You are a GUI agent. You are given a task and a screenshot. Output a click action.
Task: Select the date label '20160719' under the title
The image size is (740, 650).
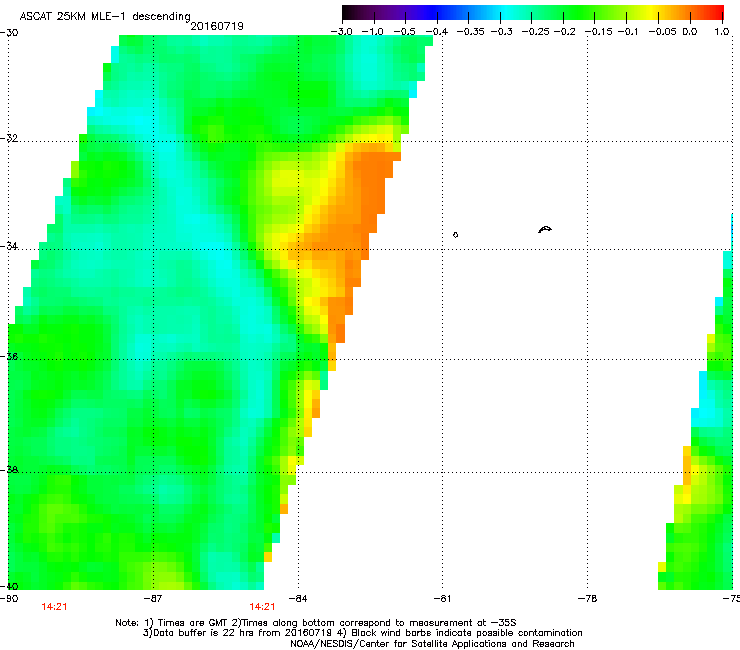click(x=217, y=26)
